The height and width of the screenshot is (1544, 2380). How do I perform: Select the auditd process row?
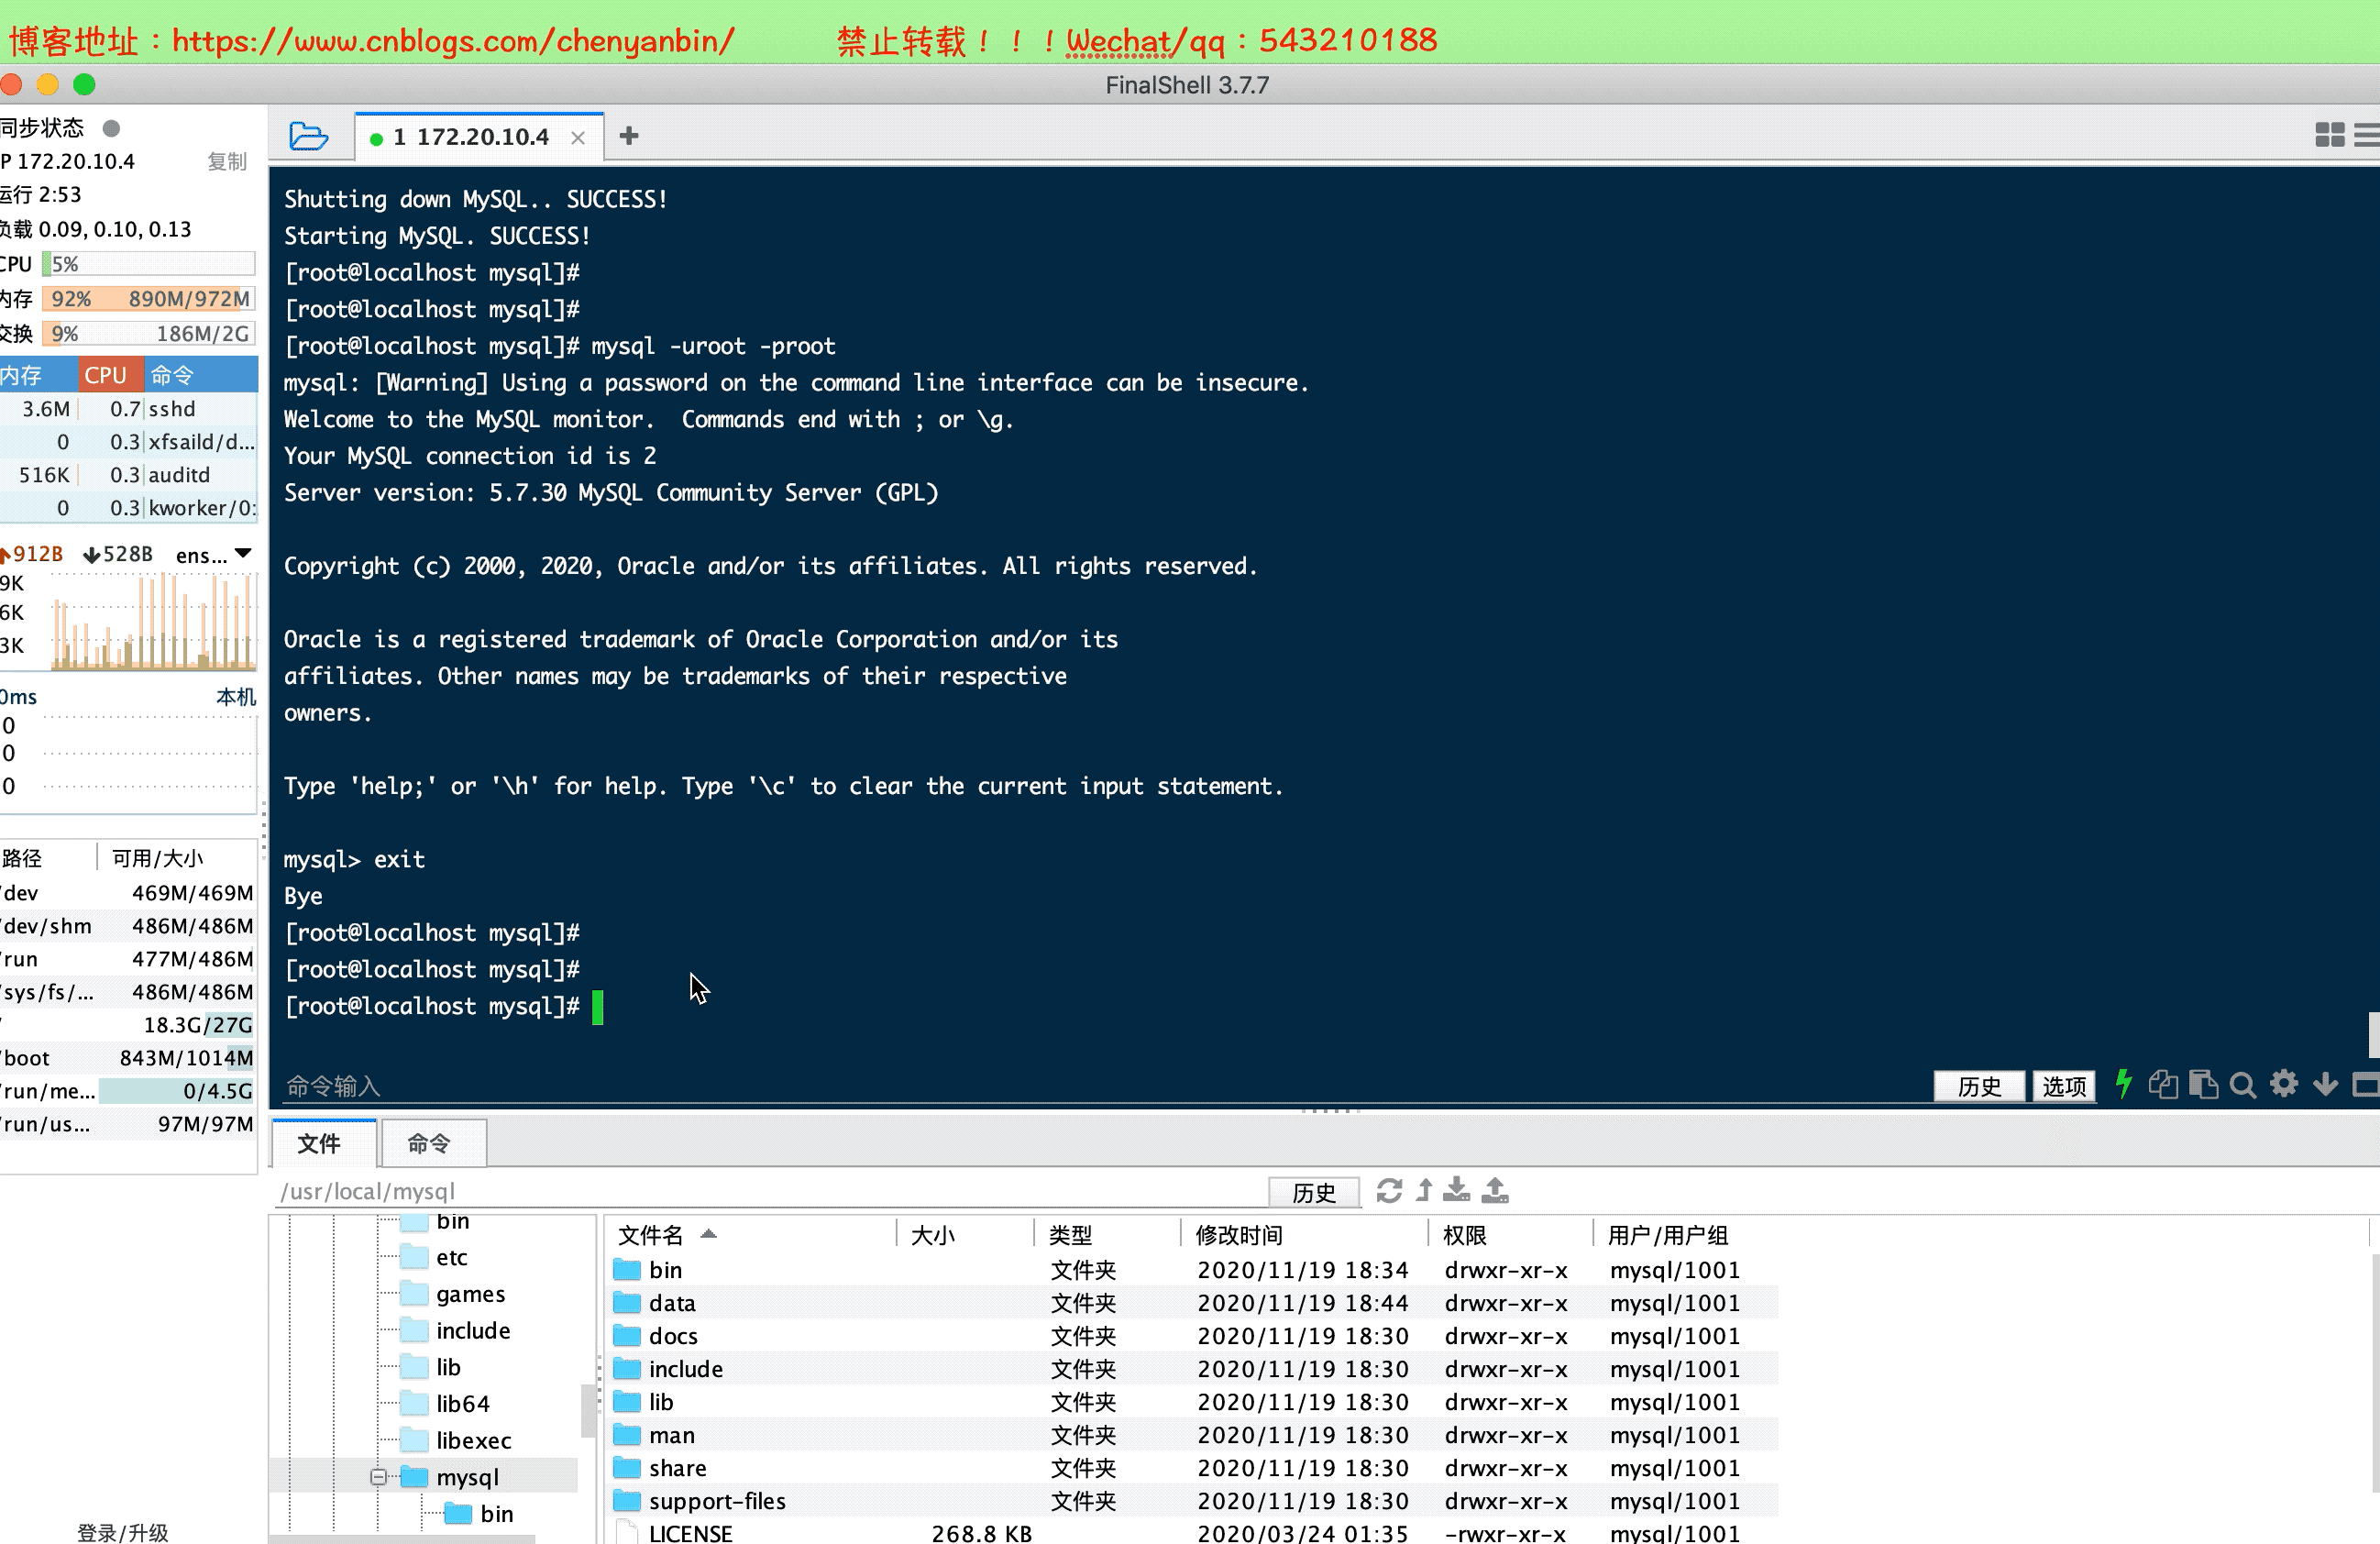128,474
